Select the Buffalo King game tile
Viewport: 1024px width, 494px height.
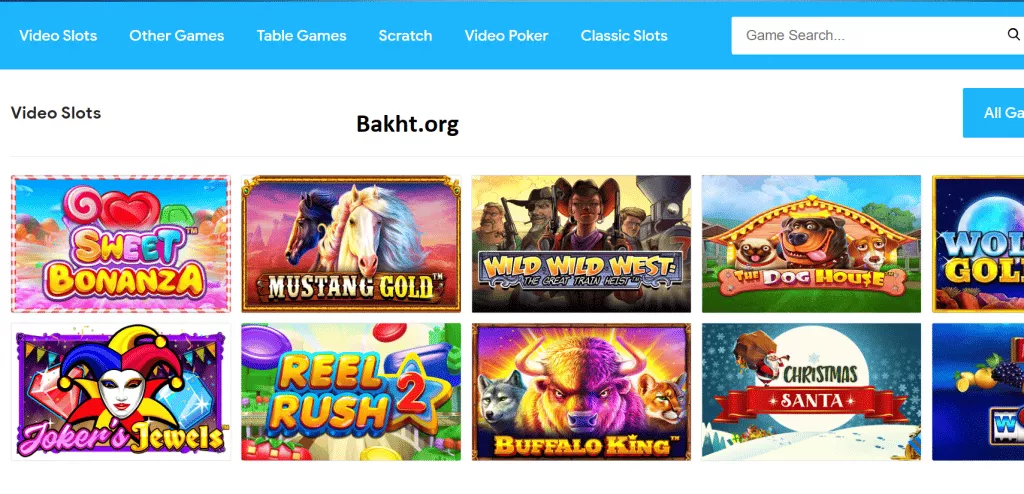coord(581,391)
